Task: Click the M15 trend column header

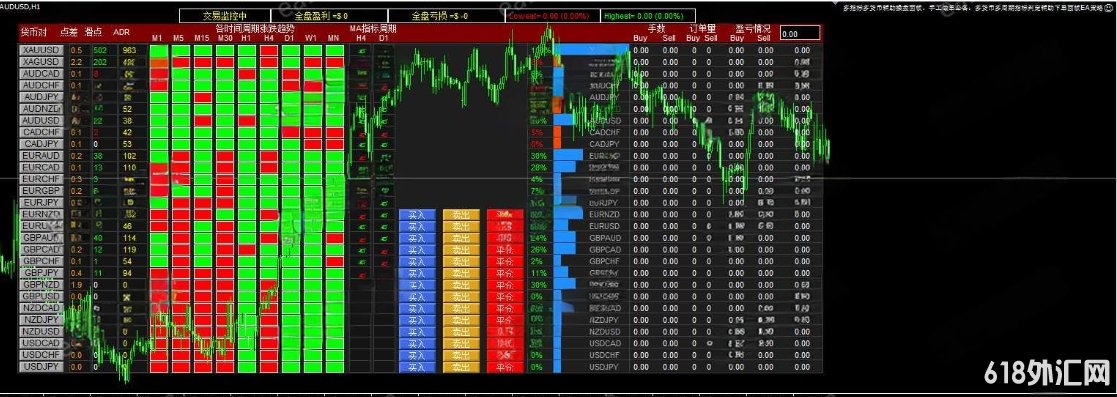Action: click(x=202, y=38)
